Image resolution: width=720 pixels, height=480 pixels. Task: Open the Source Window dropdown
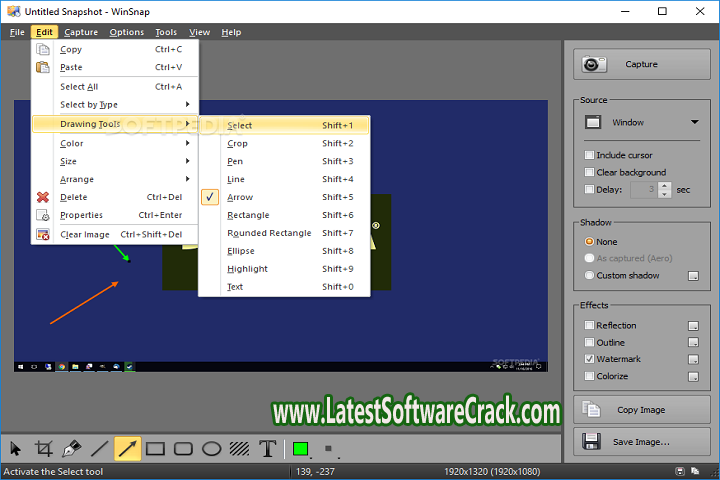coord(641,122)
